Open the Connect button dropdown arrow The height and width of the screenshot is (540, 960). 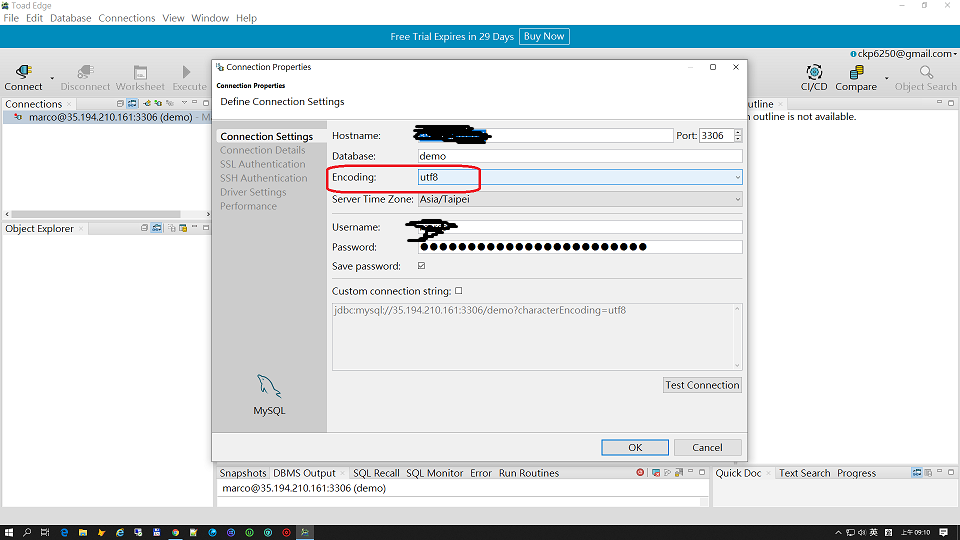coord(52,78)
